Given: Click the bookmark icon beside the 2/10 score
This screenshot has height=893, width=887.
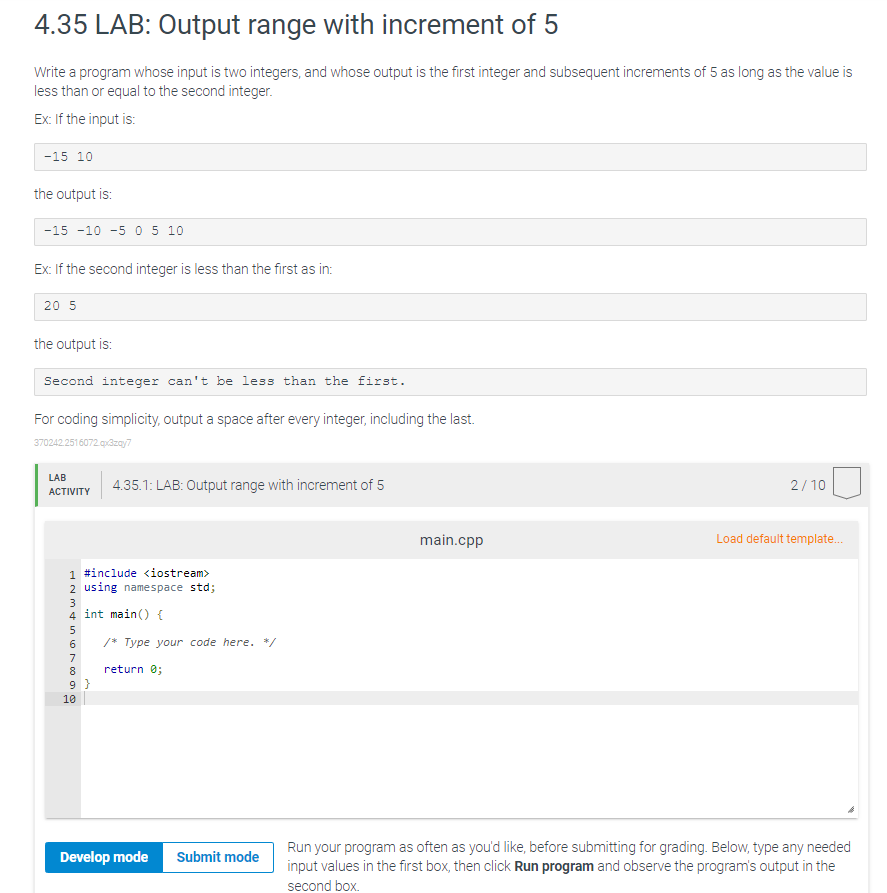Looking at the screenshot, I should (846, 484).
